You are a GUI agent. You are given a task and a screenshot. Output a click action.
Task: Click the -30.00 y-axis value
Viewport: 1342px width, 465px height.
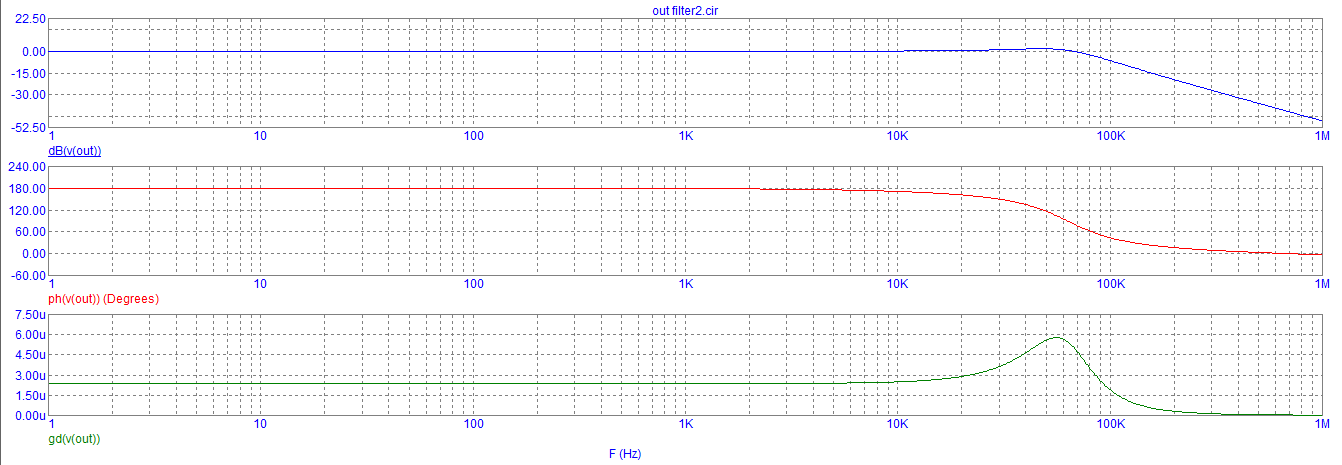[27, 94]
